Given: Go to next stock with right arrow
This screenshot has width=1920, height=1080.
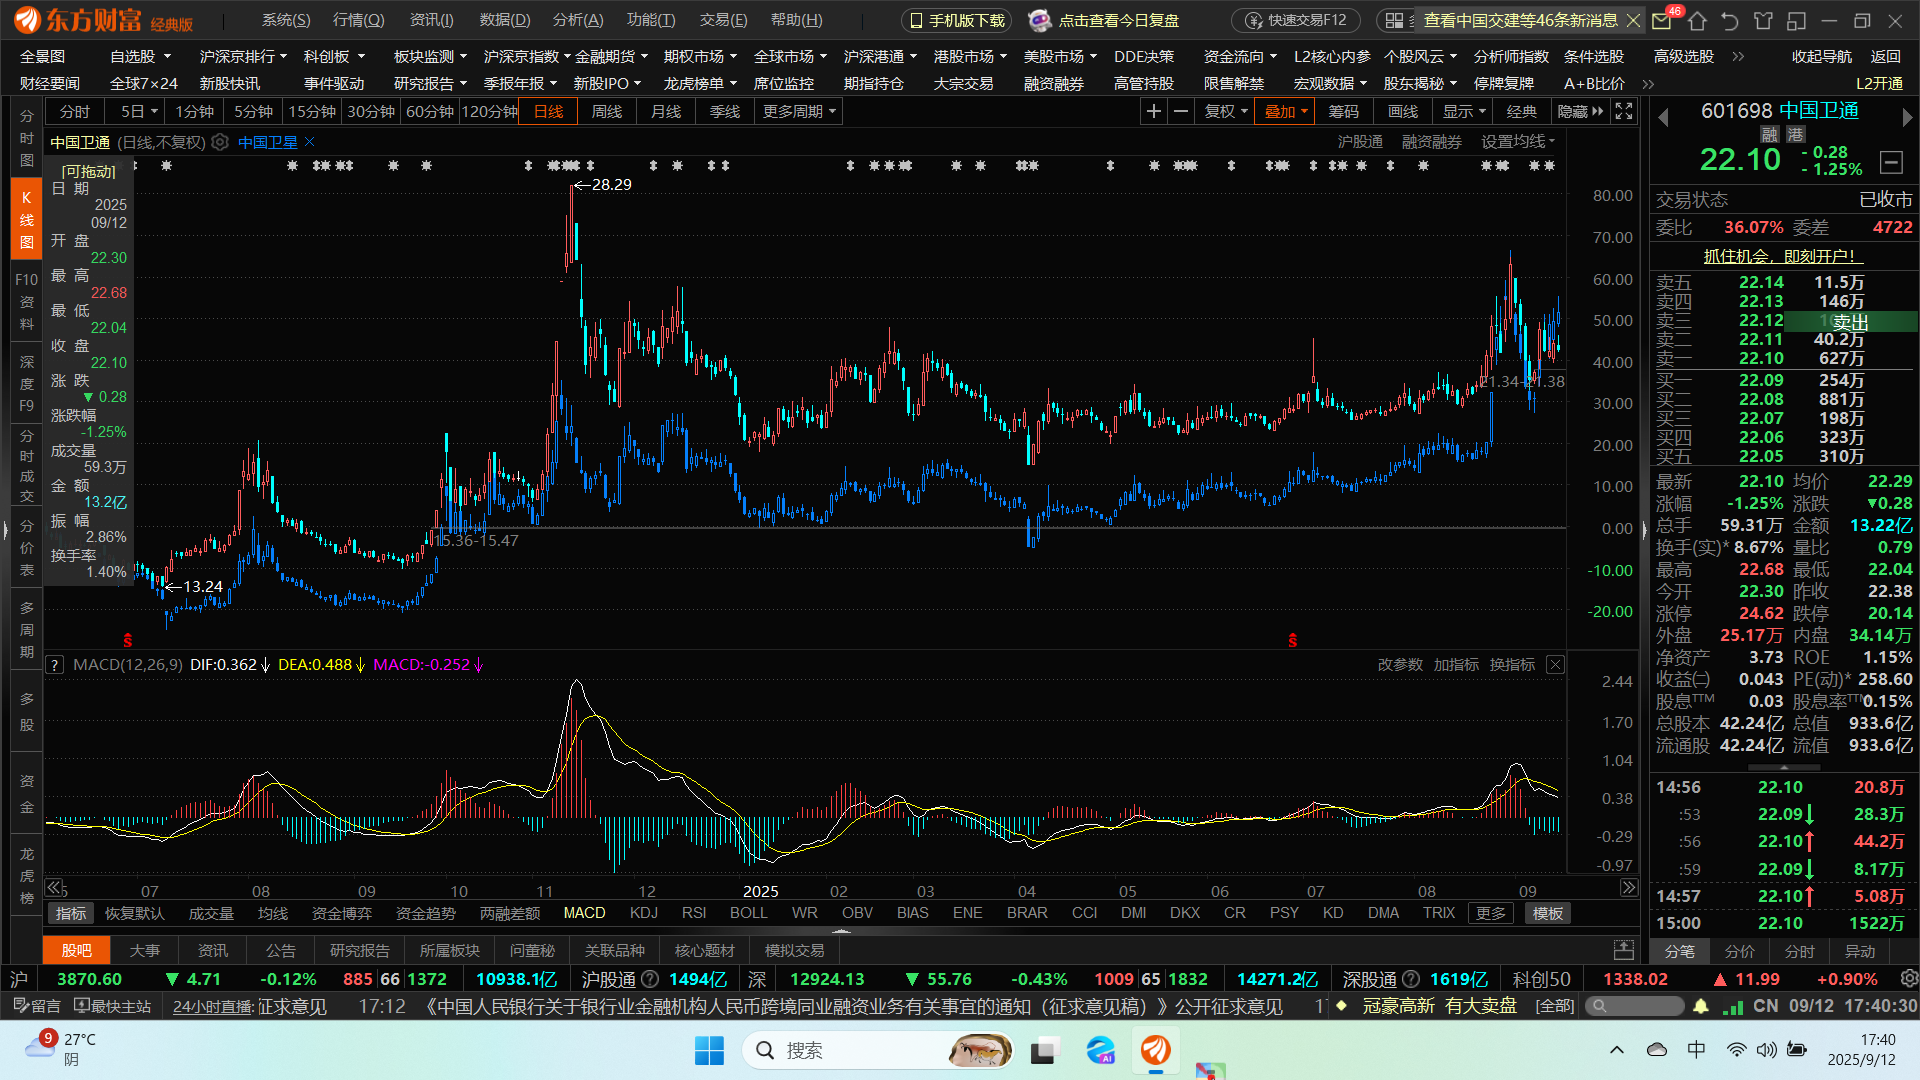Looking at the screenshot, I should (x=1906, y=117).
